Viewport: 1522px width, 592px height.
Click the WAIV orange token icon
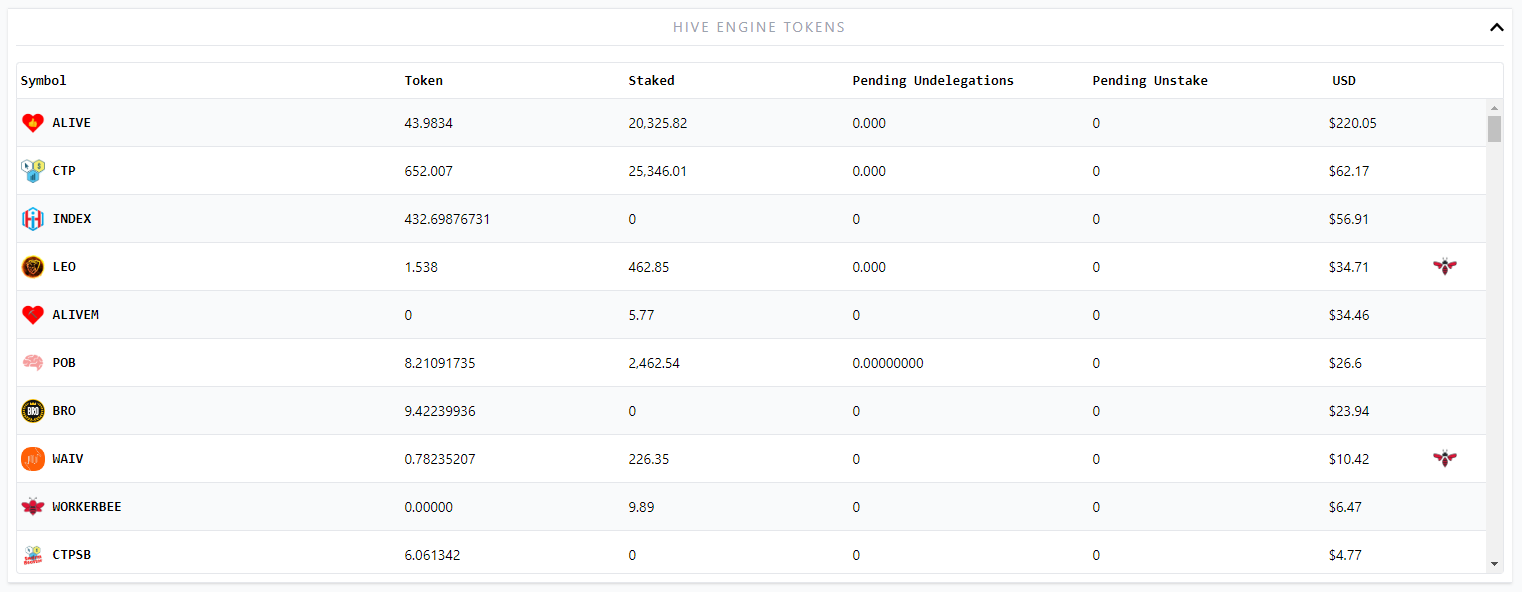pyautogui.click(x=33, y=459)
